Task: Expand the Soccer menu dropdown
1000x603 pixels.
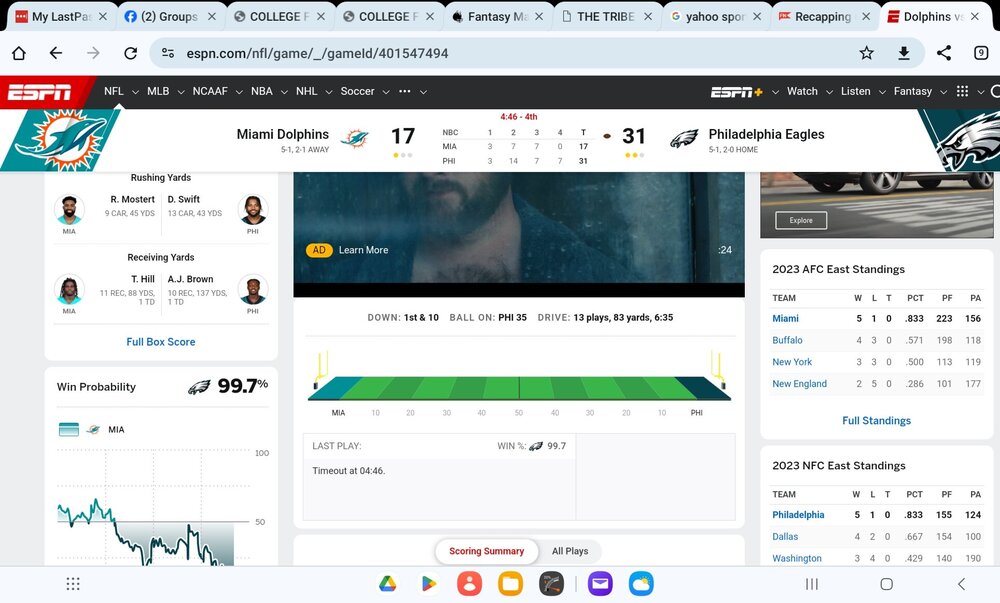Action: (386, 92)
